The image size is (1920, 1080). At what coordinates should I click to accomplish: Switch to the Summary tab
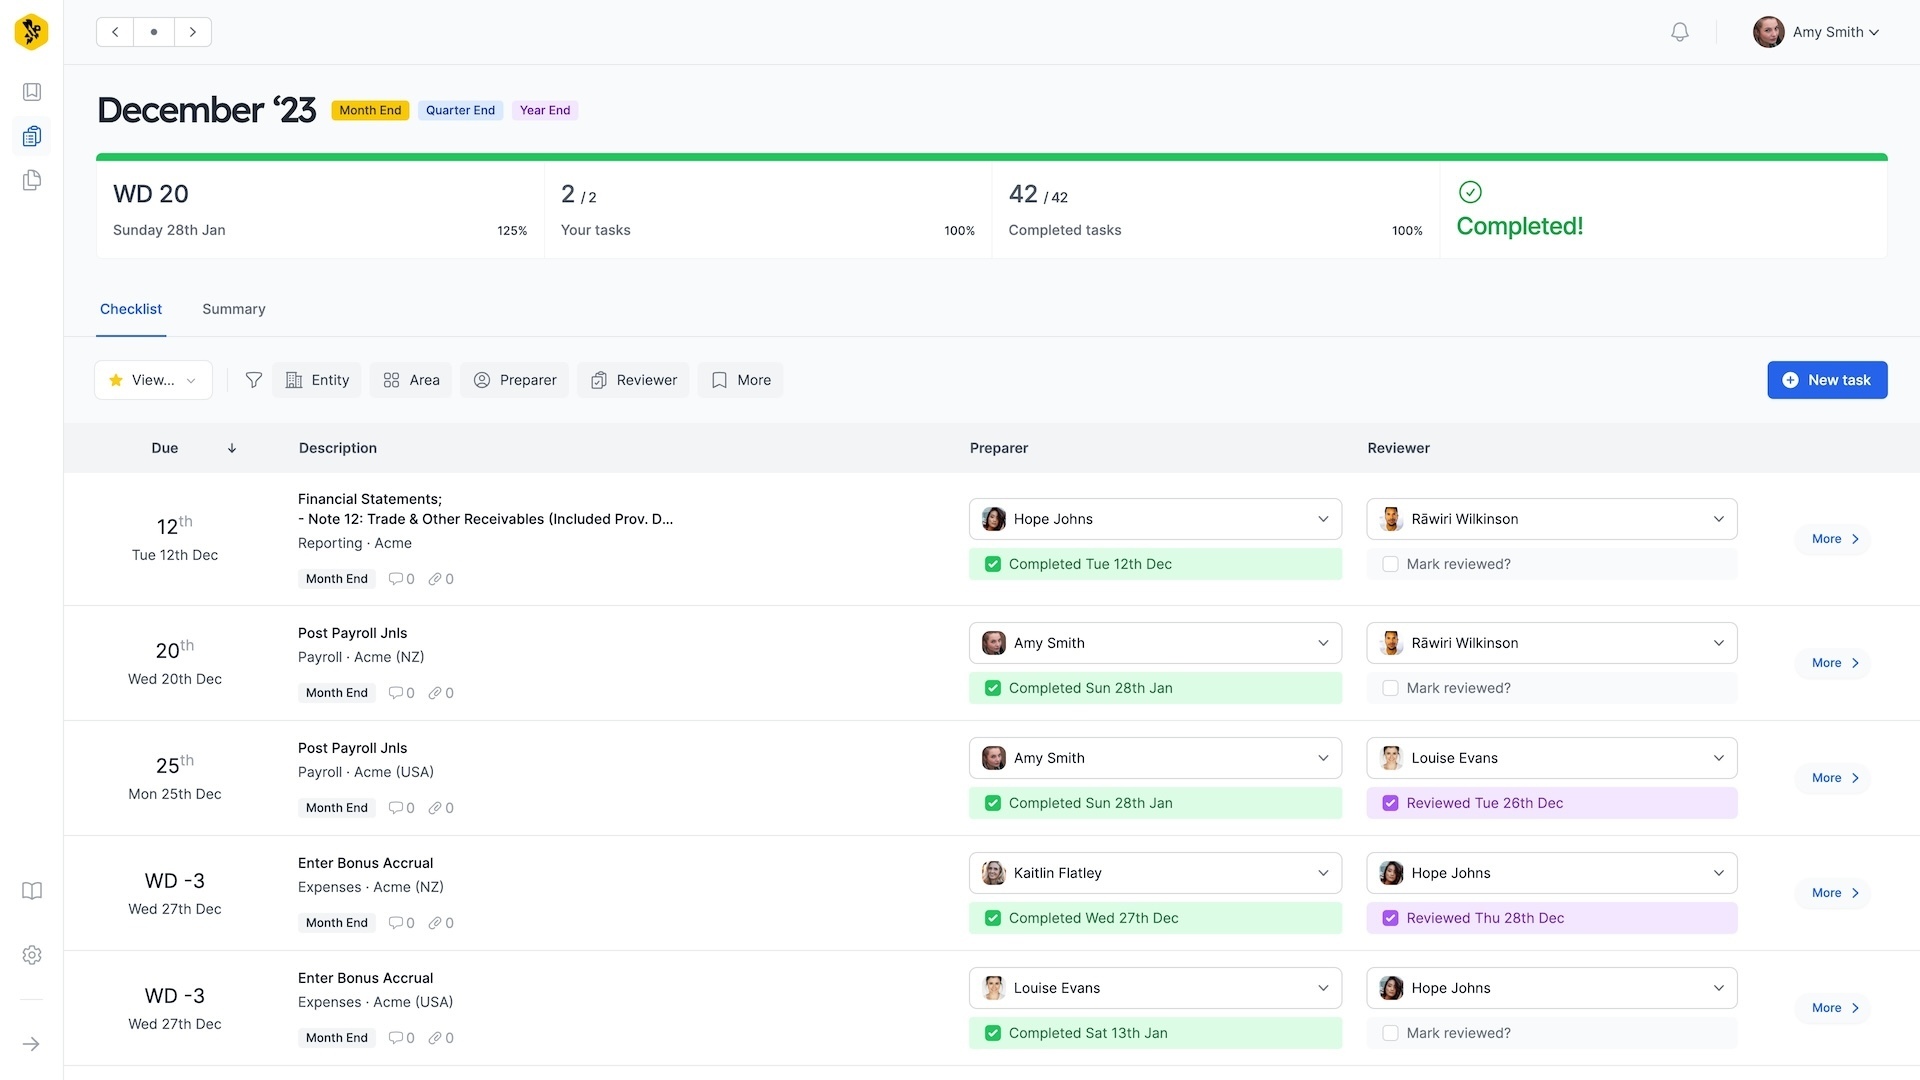click(233, 309)
